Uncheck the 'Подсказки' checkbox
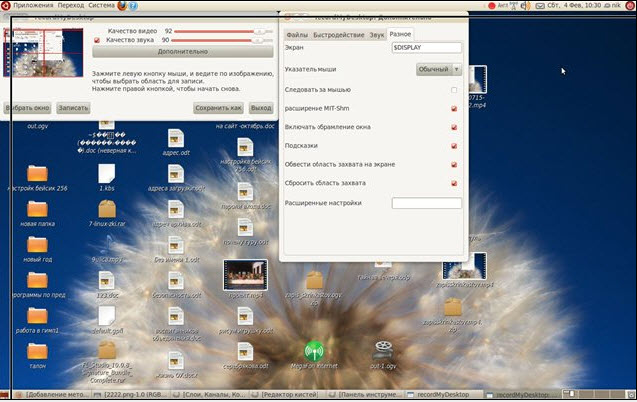The width and height of the screenshot is (637, 402). pyautogui.click(x=454, y=146)
